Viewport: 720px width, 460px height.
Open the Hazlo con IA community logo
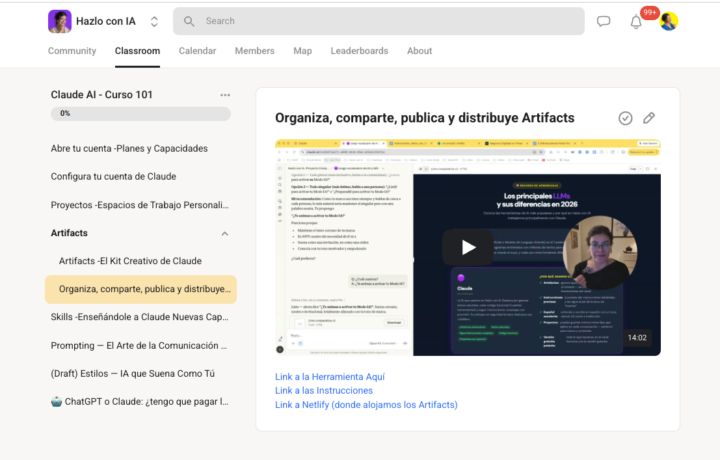[x=60, y=21]
